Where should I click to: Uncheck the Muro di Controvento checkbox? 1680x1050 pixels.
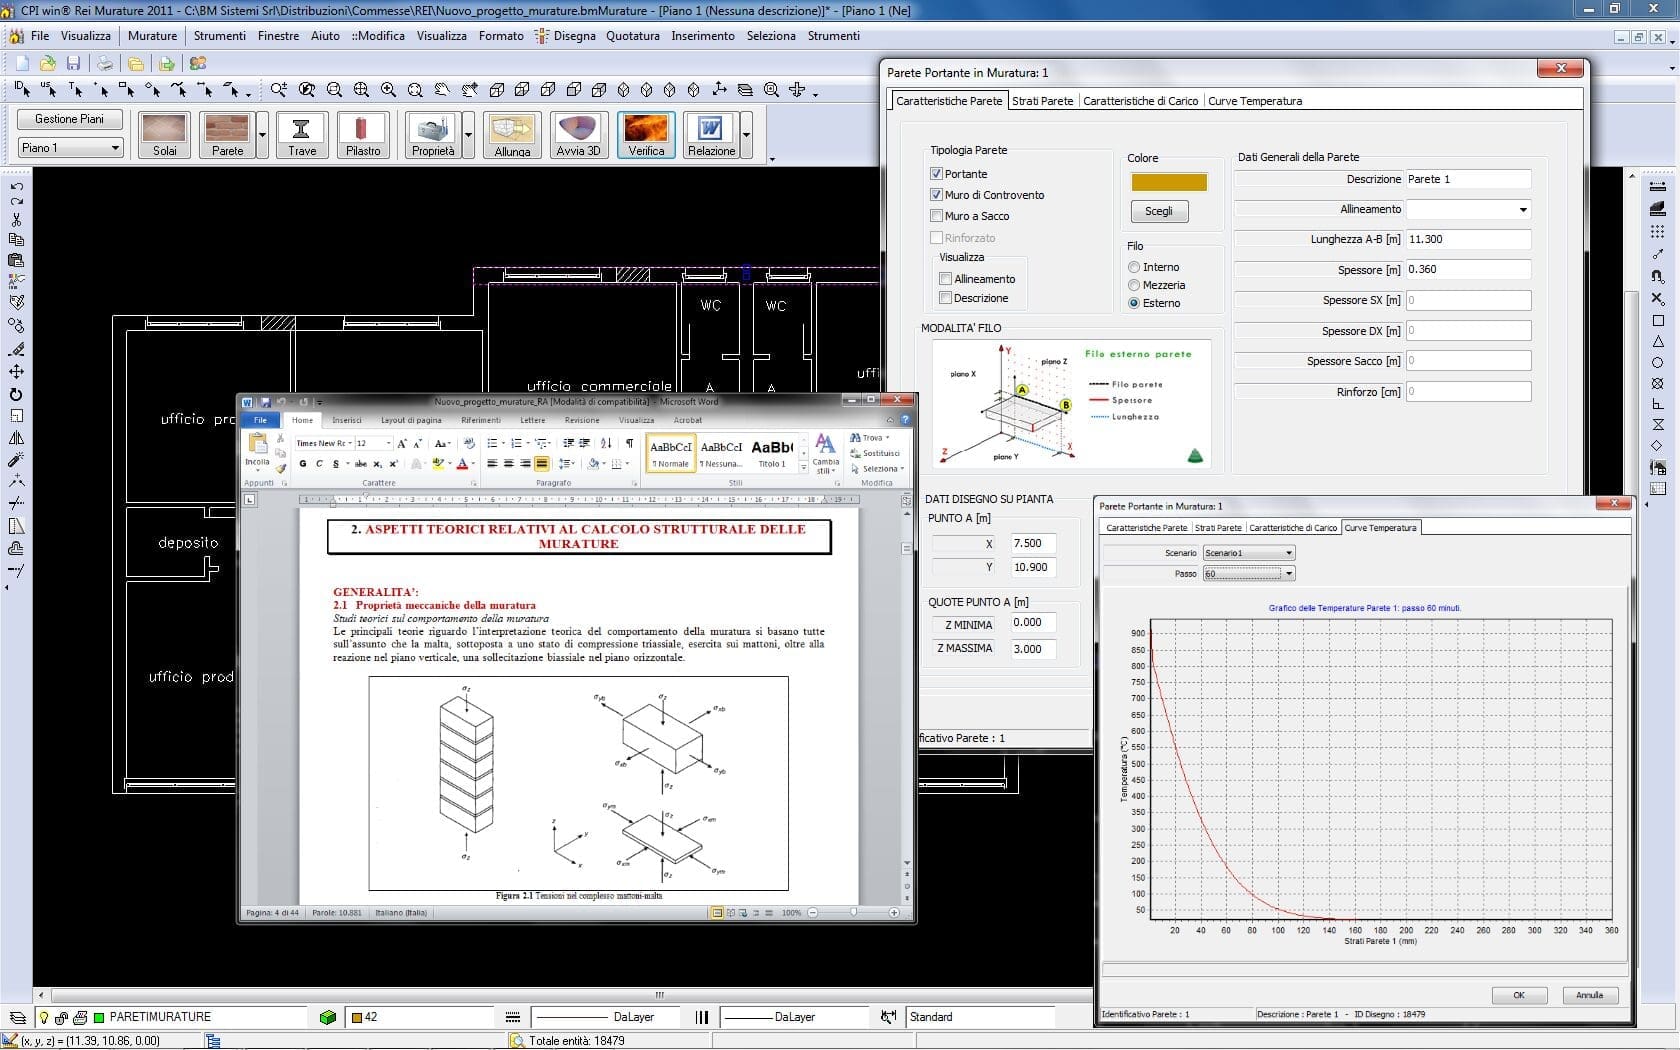coord(937,195)
